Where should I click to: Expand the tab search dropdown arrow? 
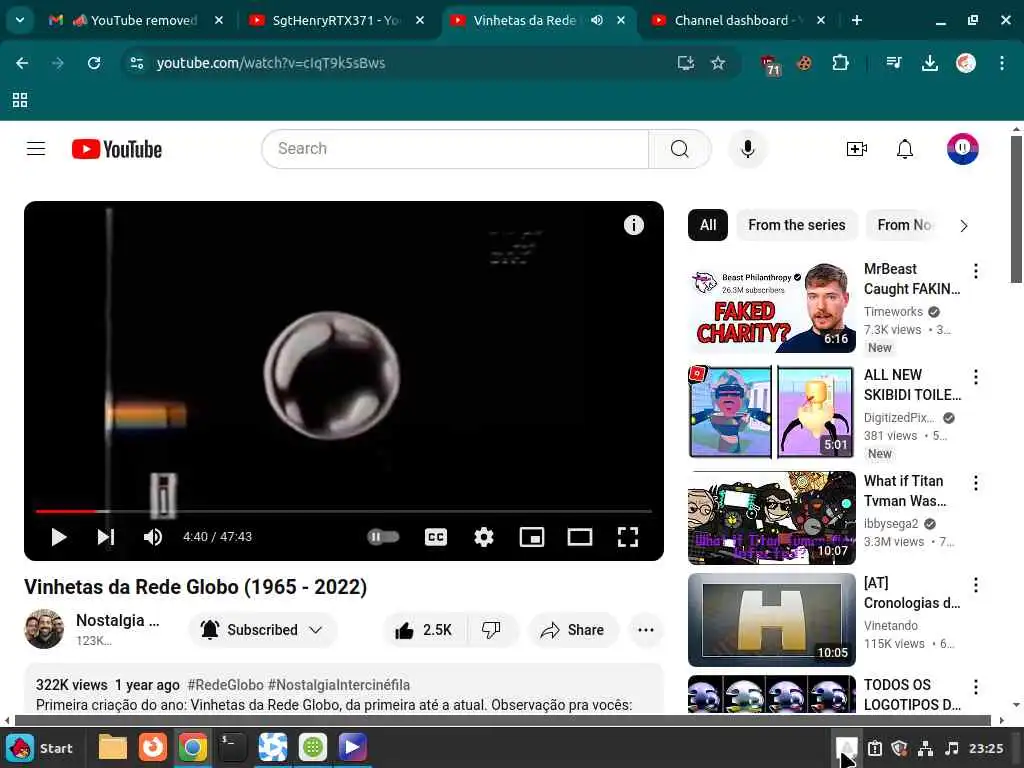pyautogui.click(x=20, y=20)
